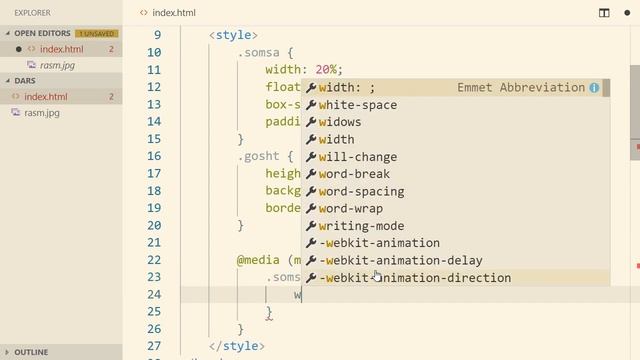
Task: Click the HTML file icon of index.html in DARS
Action: pos(16,97)
